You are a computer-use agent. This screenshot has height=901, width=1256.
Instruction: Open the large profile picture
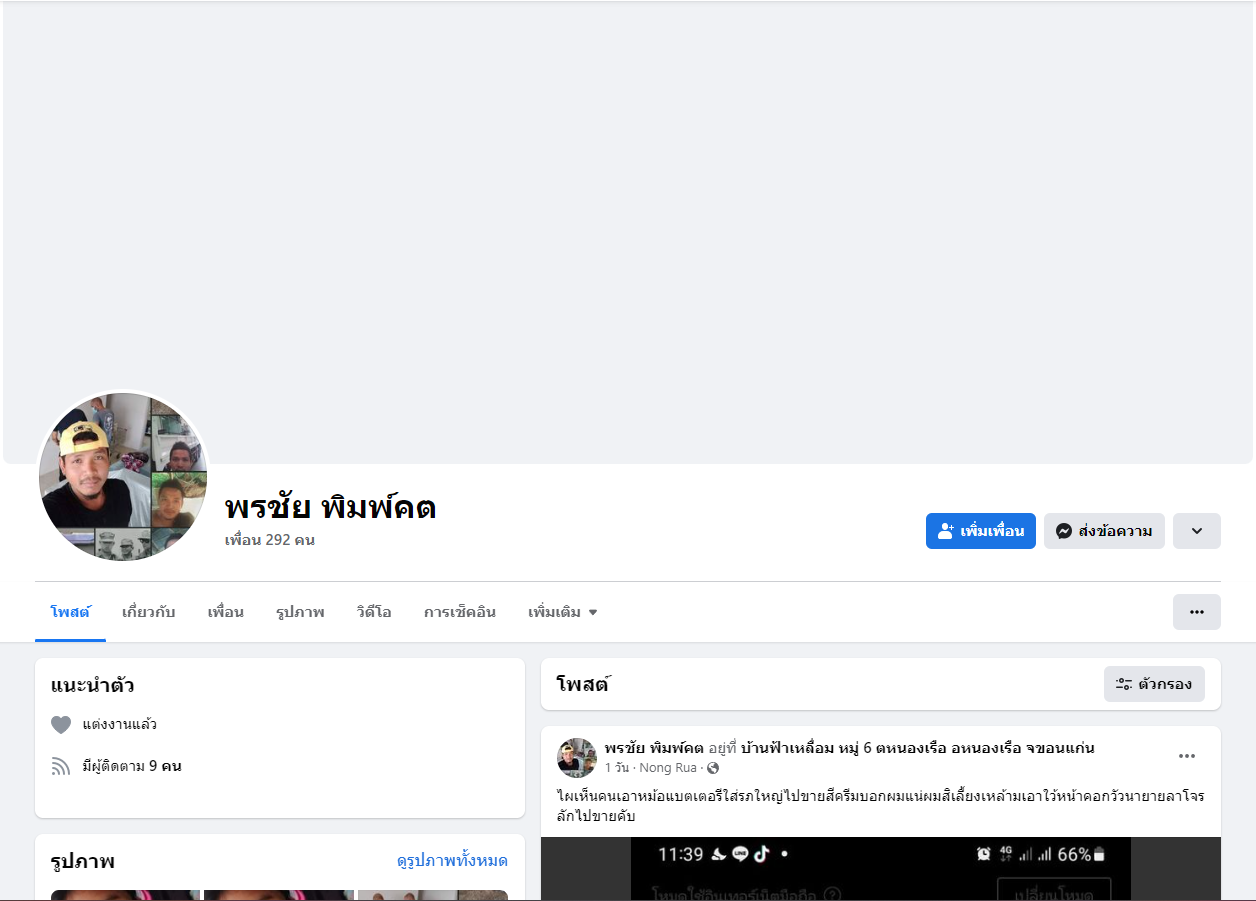tap(123, 476)
